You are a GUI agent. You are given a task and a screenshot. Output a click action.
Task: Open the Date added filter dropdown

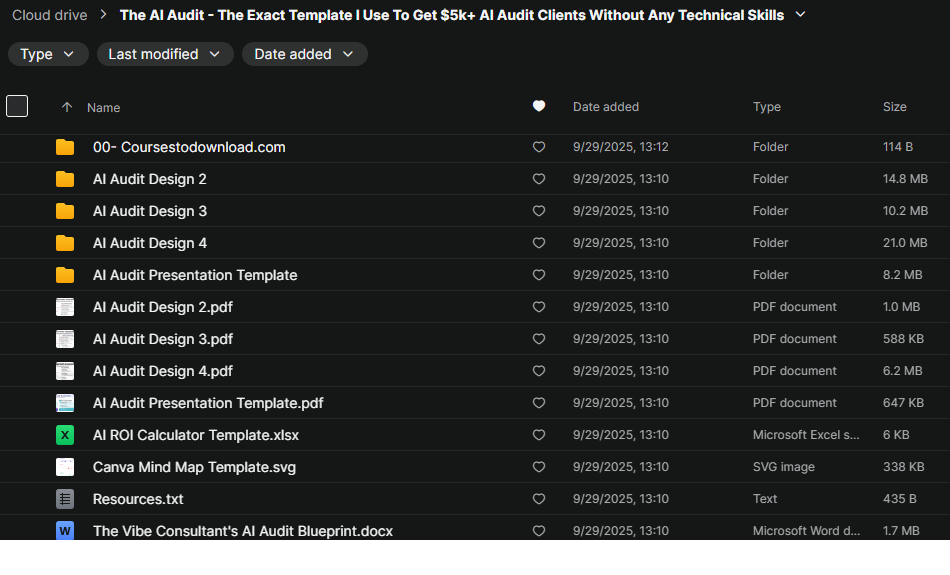tap(304, 54)
